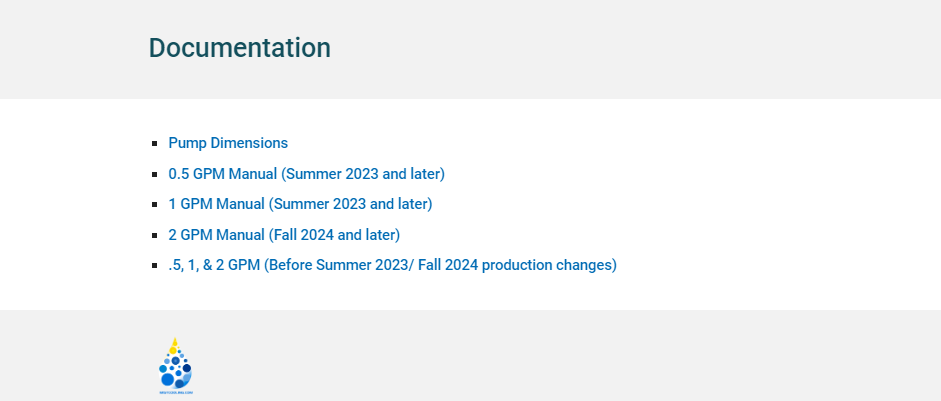The height and width of the screenshot is (401, 941).
Task: Click "production changes)" at the end of last link
Action: (549, 265)
